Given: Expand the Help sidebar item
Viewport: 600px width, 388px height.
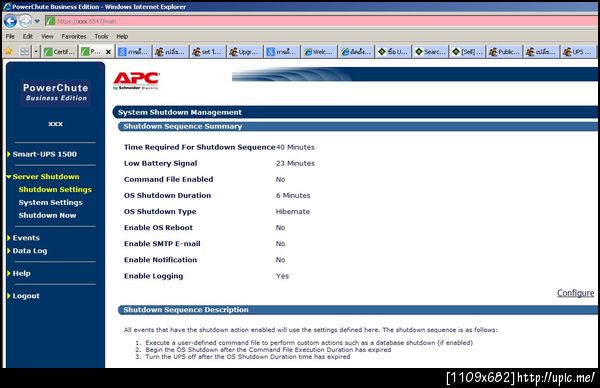Looking at the screenshot, I should coord(21,274).
